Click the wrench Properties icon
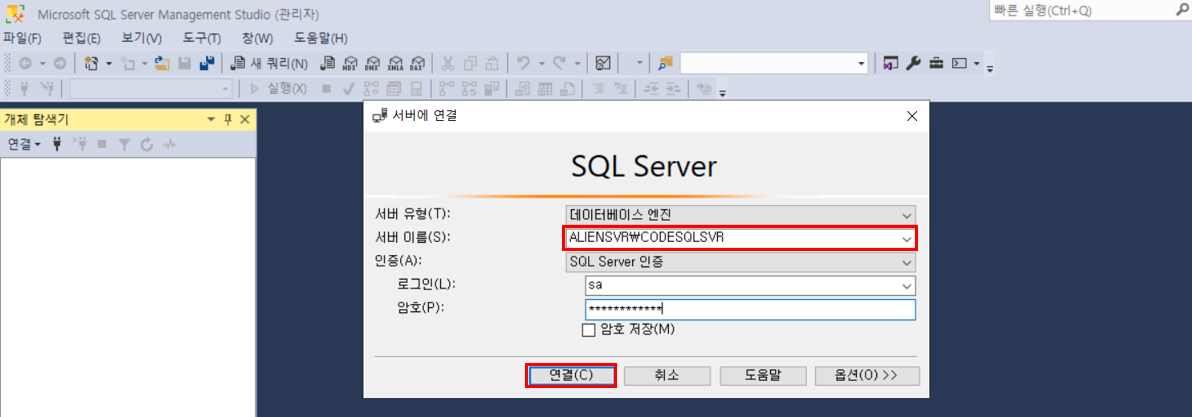Viewport: 1192px width, 417px height. (914, 64)
